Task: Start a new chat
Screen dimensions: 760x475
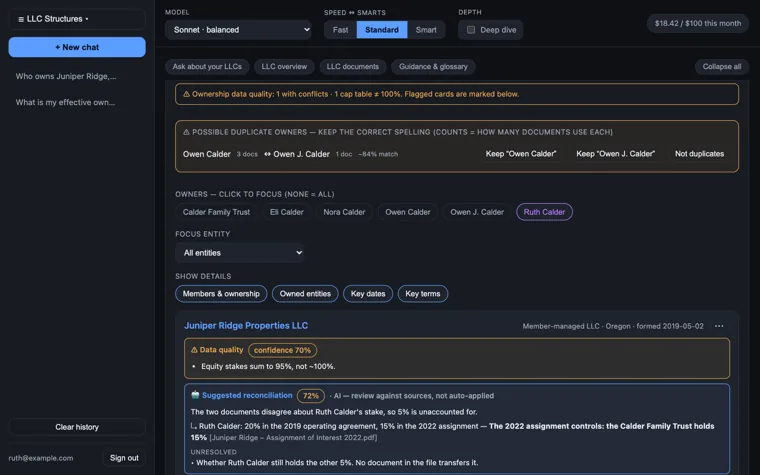Action: [77, 47]
